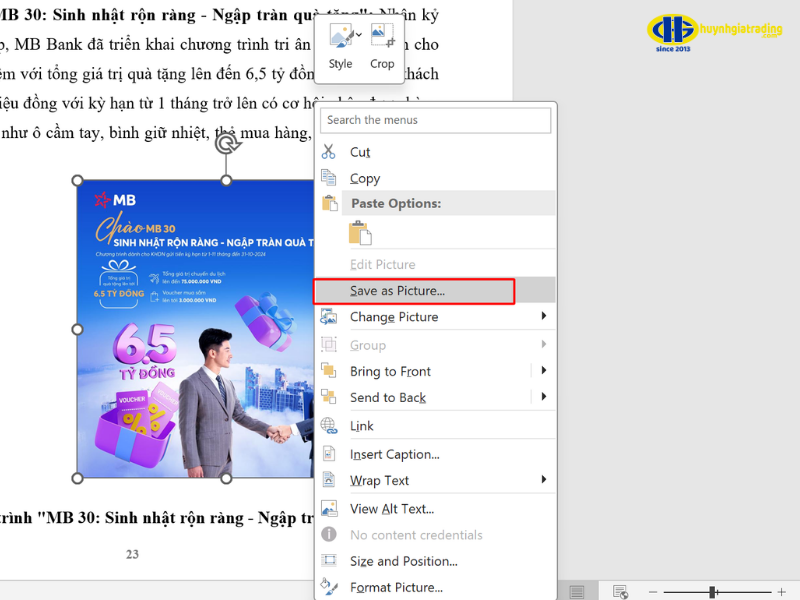Expand the Bring to Front arrow
800x600 pixels.
[x=544, y=370]
